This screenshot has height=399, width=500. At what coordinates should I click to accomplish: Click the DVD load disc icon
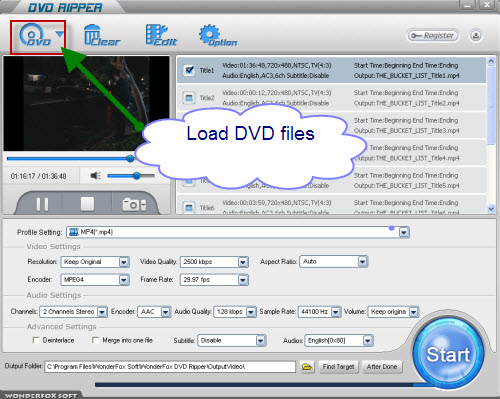[35, 35]
